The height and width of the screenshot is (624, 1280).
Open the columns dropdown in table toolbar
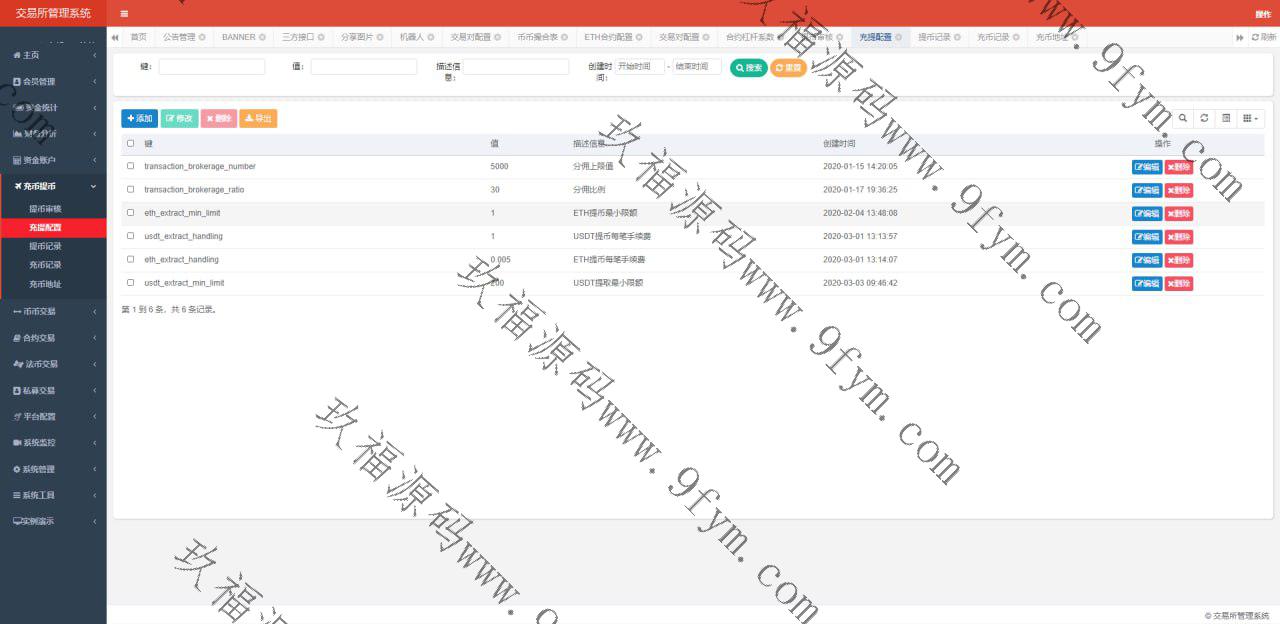[1250, 118]
